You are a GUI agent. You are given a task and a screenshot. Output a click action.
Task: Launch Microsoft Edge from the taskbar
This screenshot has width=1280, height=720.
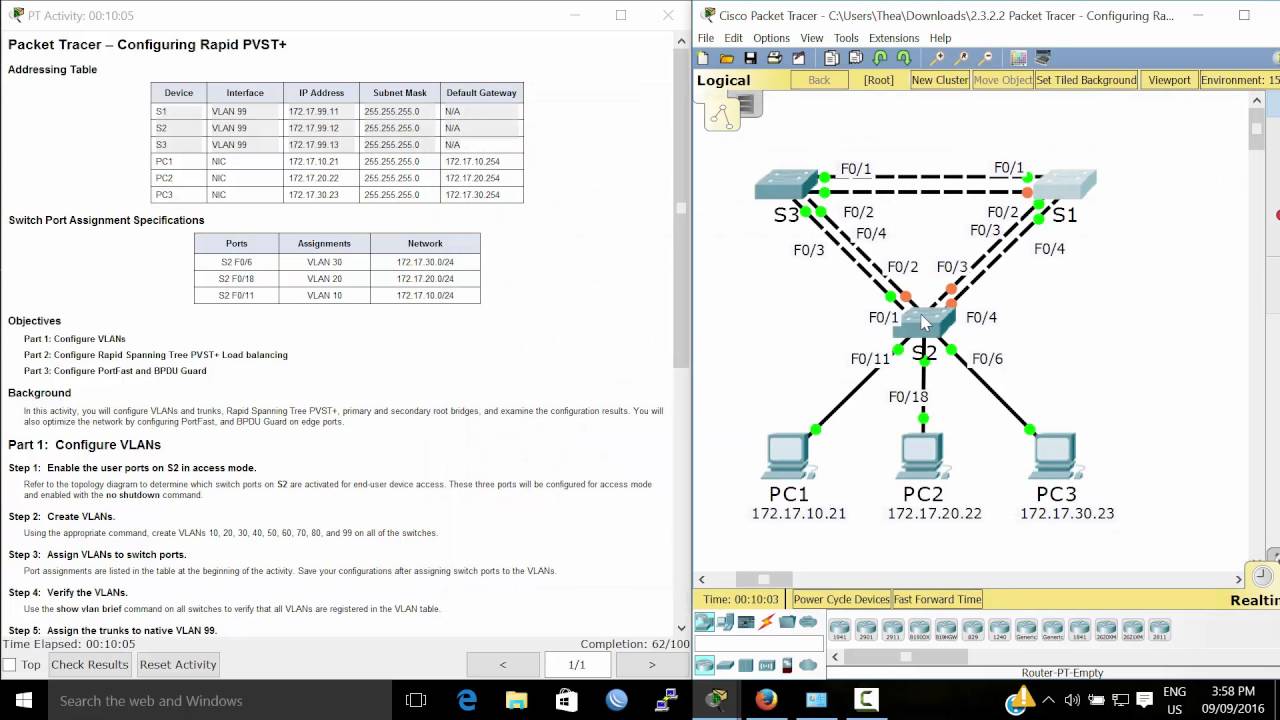pyautogui.click(x=467, y=701)
